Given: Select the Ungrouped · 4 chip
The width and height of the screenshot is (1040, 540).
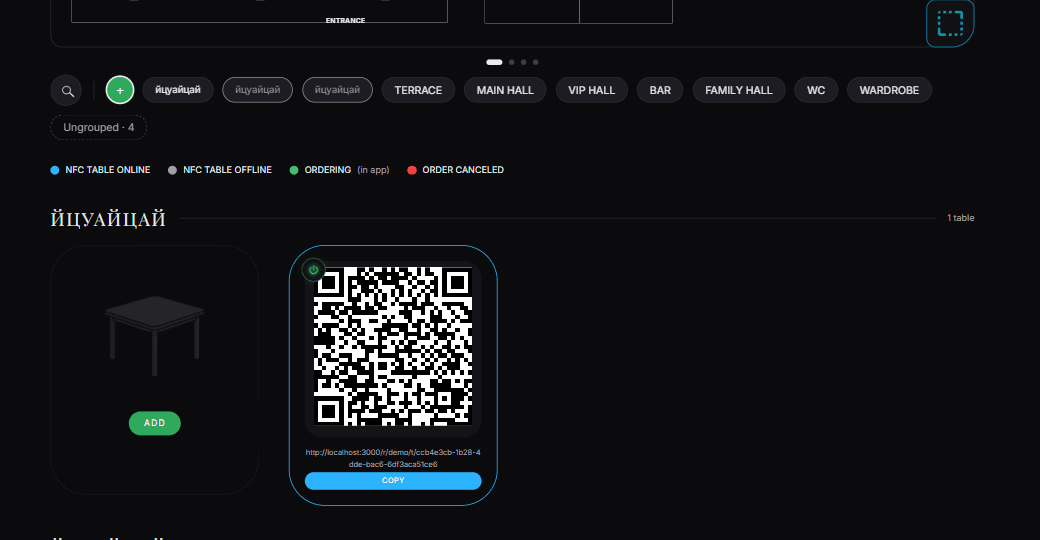Looking at the screenshot, I should point(99,127).
